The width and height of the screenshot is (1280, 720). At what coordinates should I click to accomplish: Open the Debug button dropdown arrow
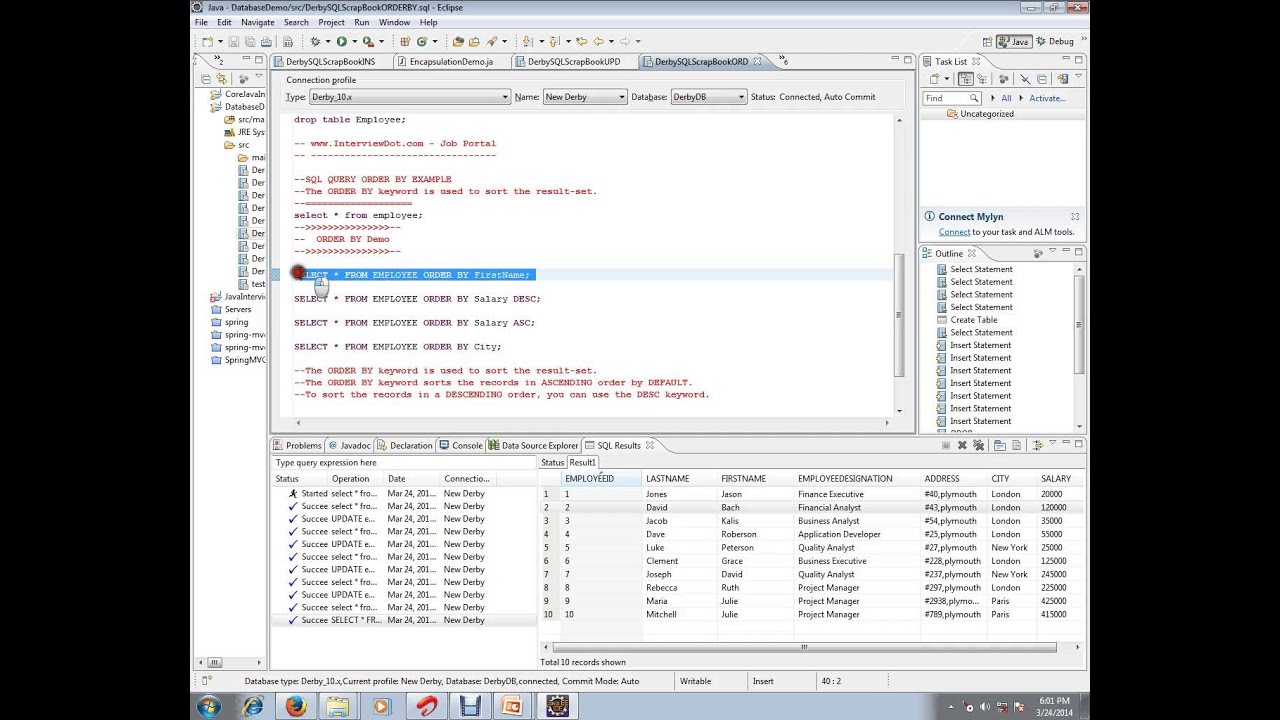[x=326, y=42]
